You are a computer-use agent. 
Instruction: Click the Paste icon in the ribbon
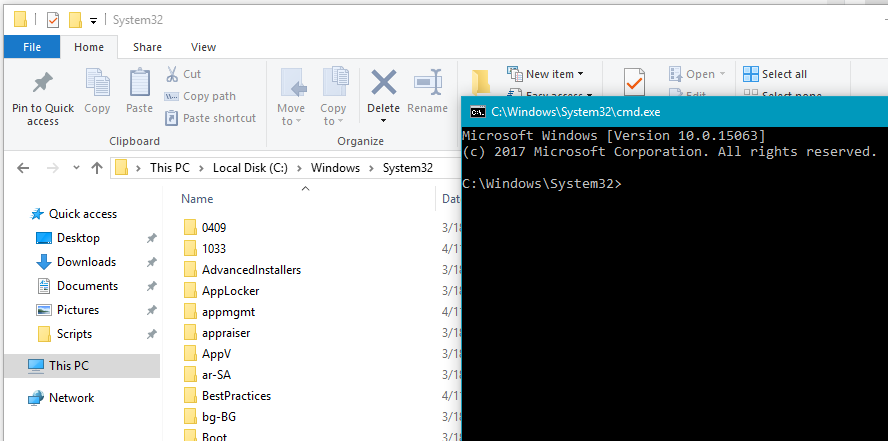139,85
